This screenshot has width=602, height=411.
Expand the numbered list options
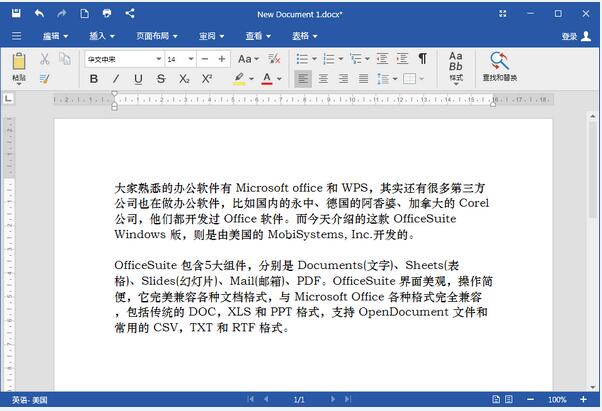coord(341,59)
